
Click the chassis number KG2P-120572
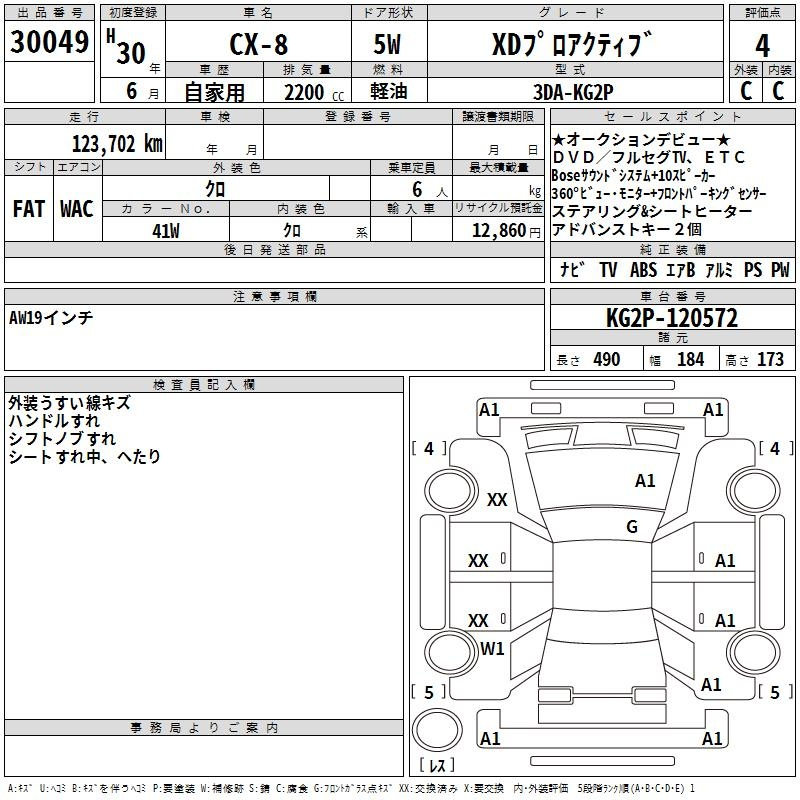coord(671,319)
